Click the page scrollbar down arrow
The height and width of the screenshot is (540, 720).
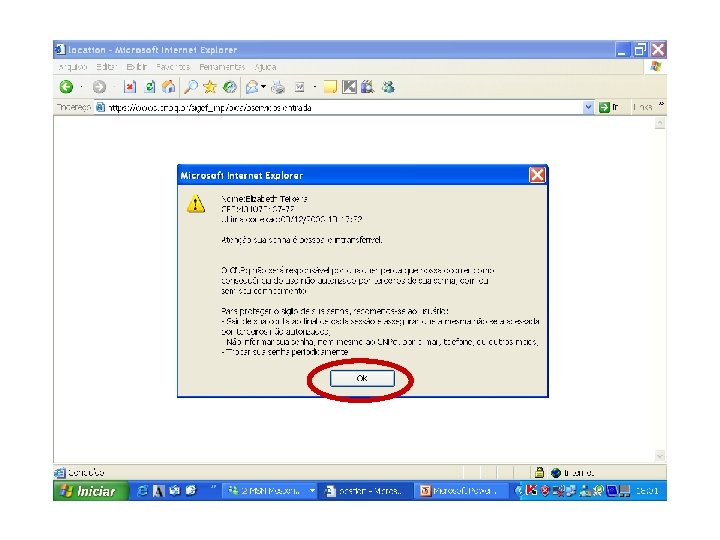(660, 456)
